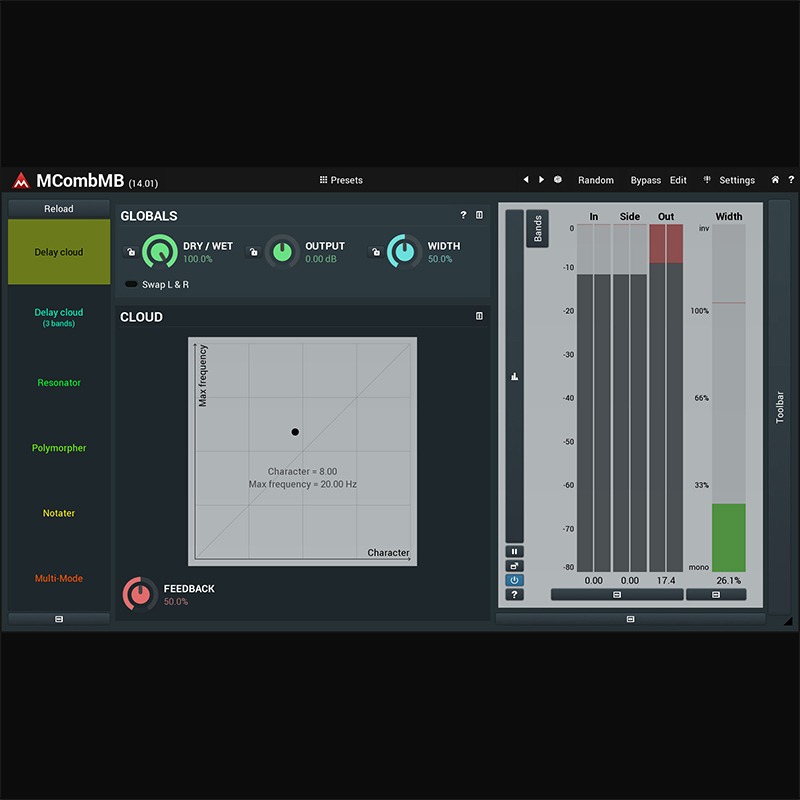
Task: Click the Width value 26.1%
Action: tap(729, 581)
